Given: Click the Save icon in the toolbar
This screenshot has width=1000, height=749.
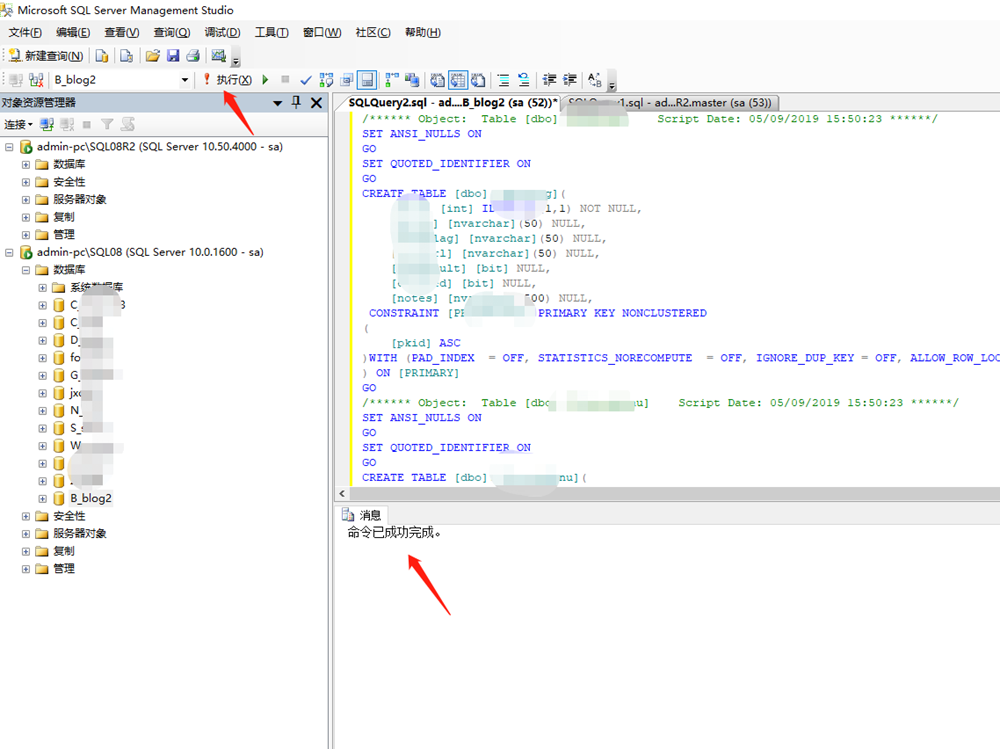Looking at the screenshot, I should click(173, 56).
